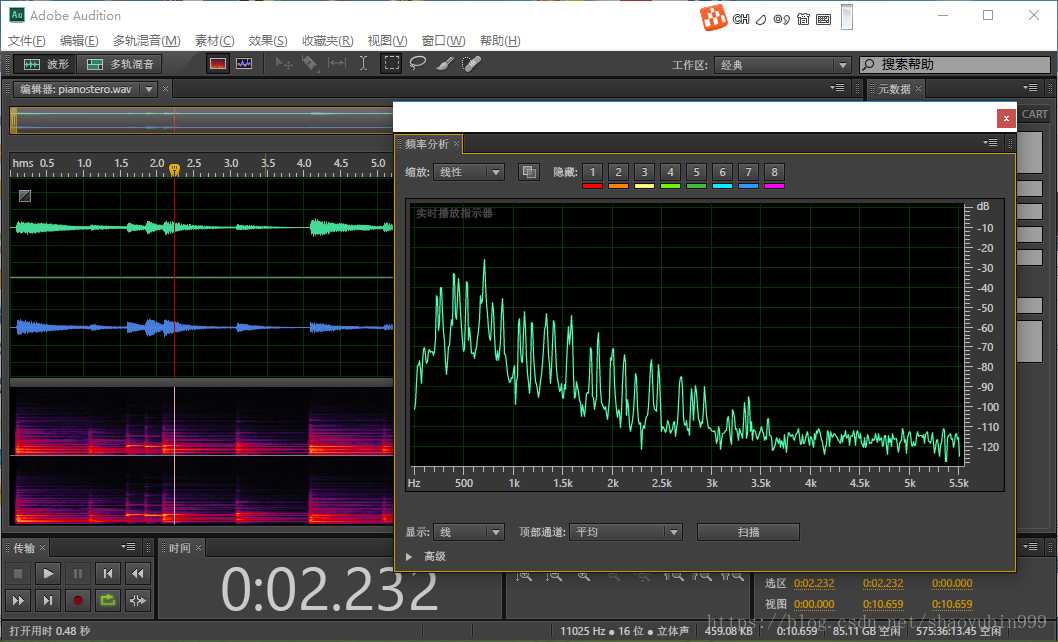Toggle the spectral pitch display icon

pos(244,63)
